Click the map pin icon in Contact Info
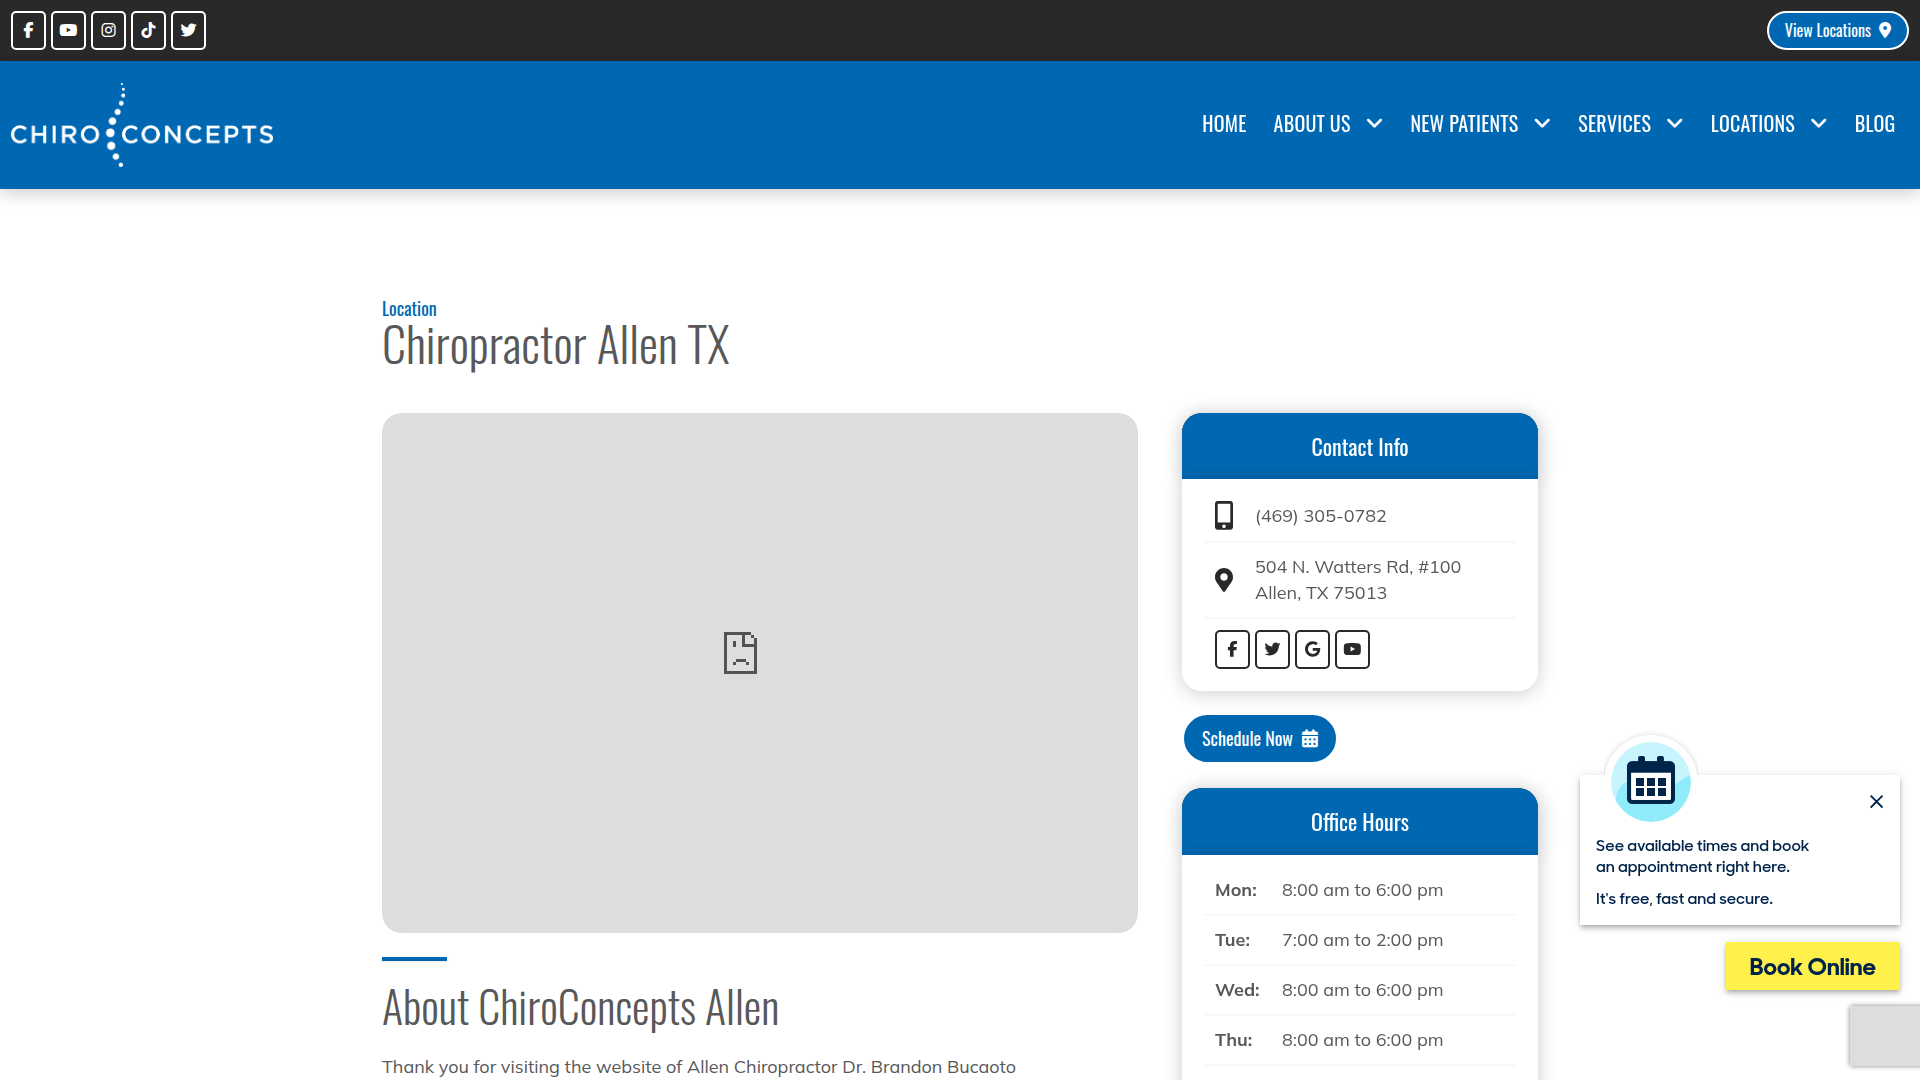Screen dimensions: 1920x1080 [x=1224, y=580]
